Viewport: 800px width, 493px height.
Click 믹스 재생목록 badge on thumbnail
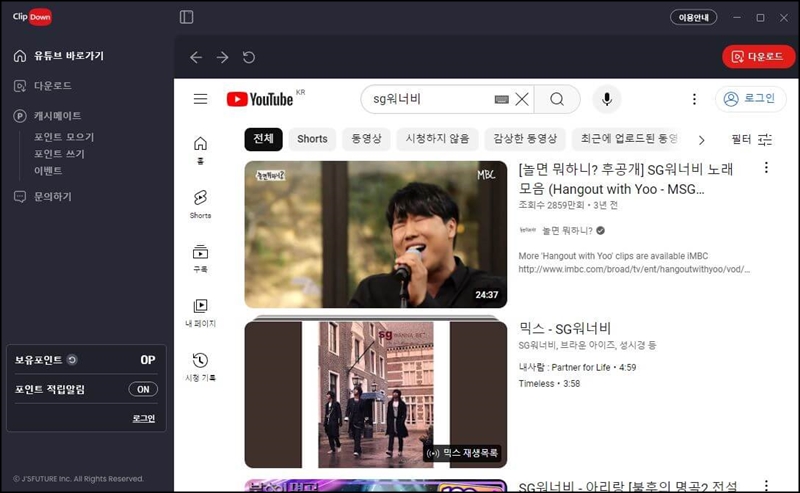[x=462, y=453]
